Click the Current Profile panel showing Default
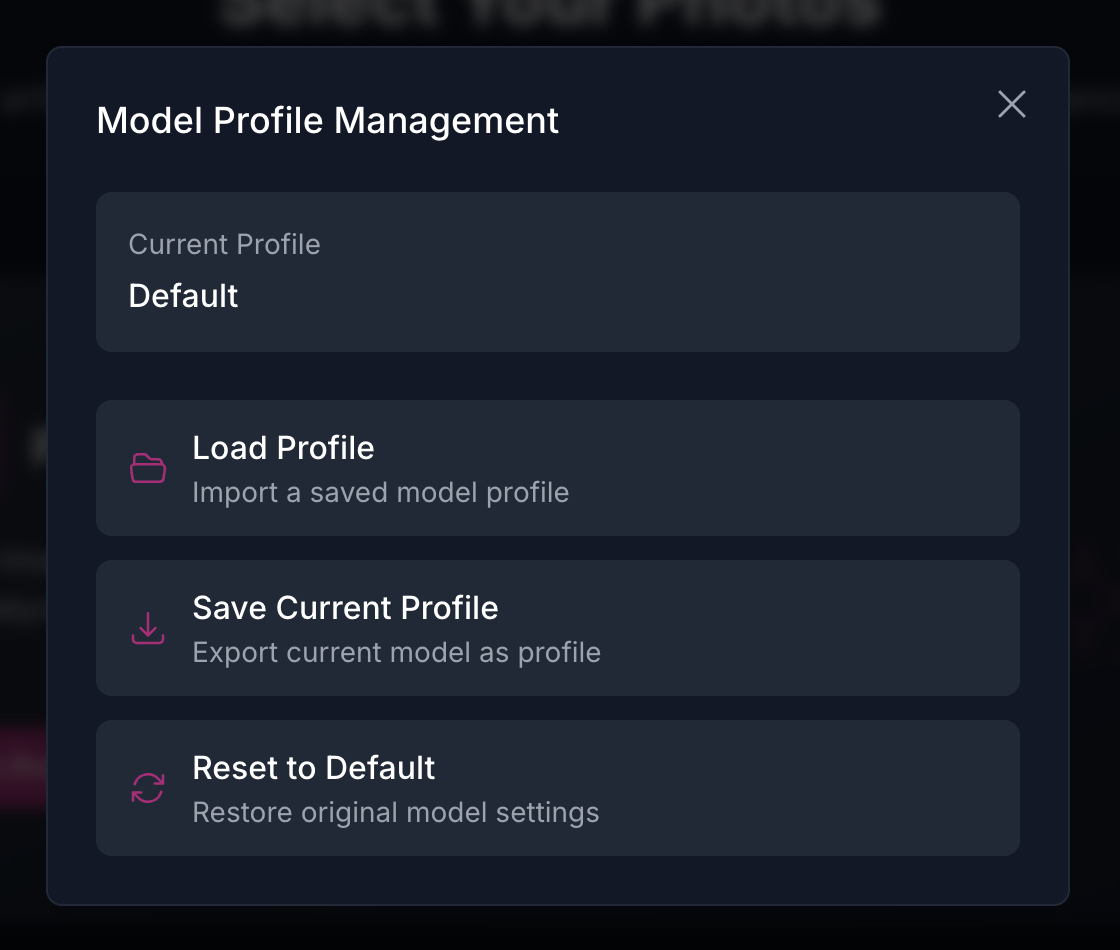Screen dimensions: 1120x950 558,271
